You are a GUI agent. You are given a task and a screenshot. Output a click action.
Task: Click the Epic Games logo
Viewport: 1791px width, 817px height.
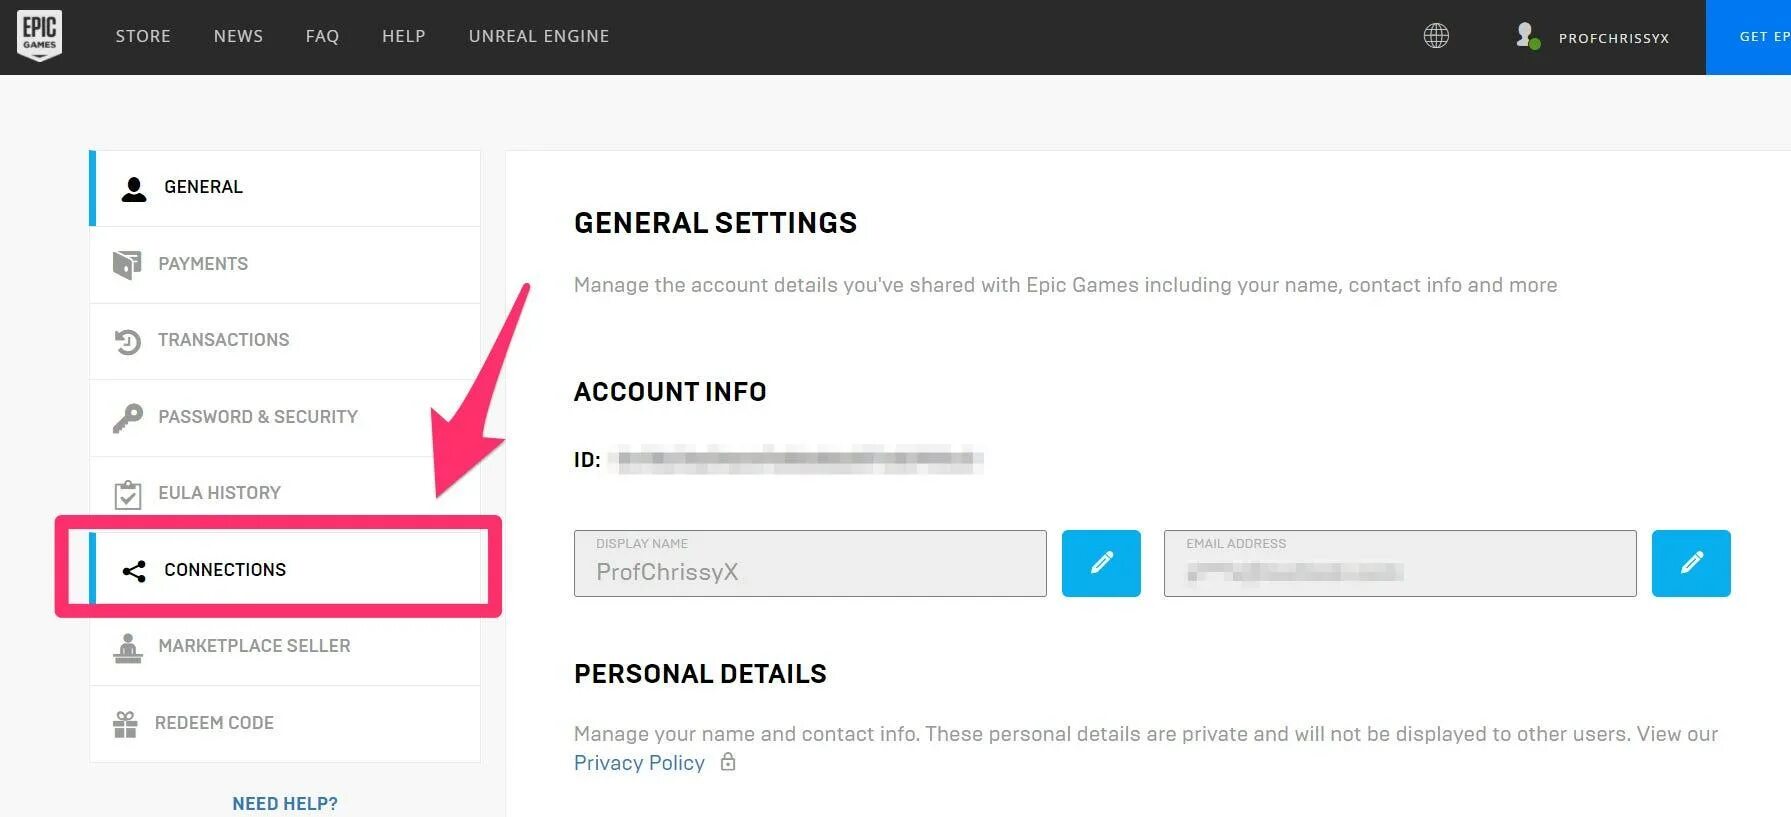pos(40,36)
